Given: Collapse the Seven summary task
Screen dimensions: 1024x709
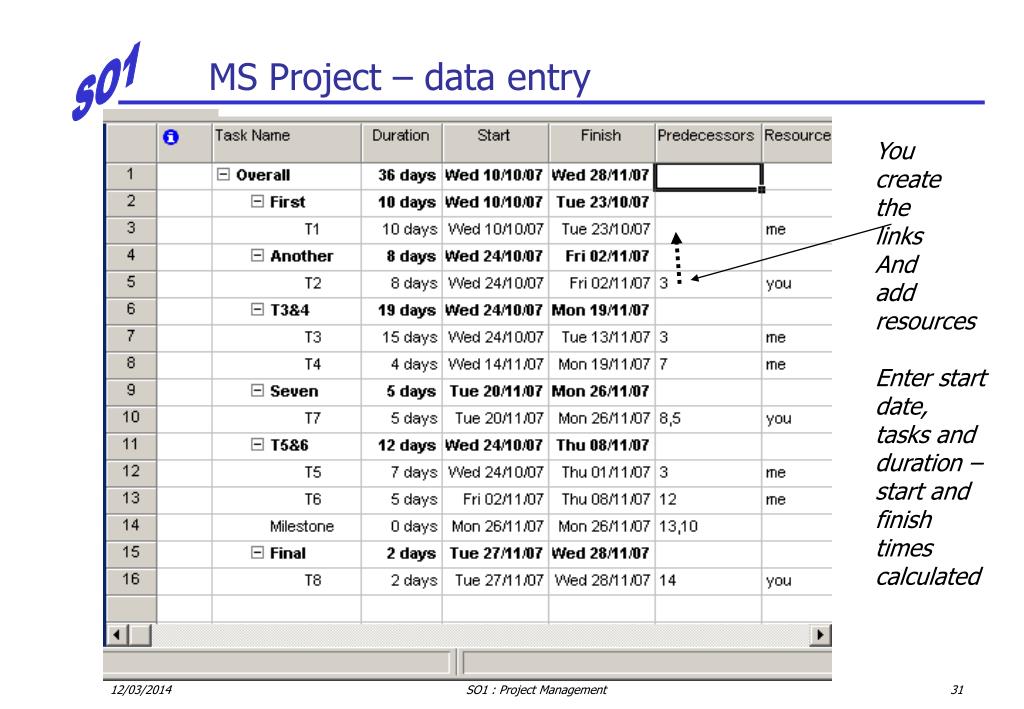Looking at the screenshot, I should click(257, 390).
